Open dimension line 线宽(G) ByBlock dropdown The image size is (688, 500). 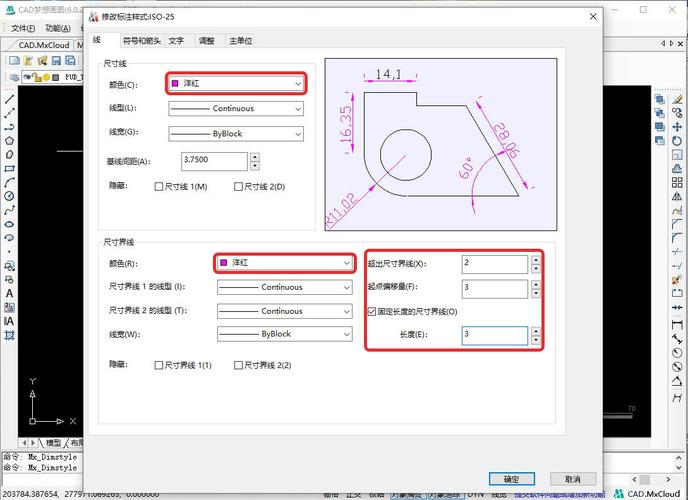(236, 134)
